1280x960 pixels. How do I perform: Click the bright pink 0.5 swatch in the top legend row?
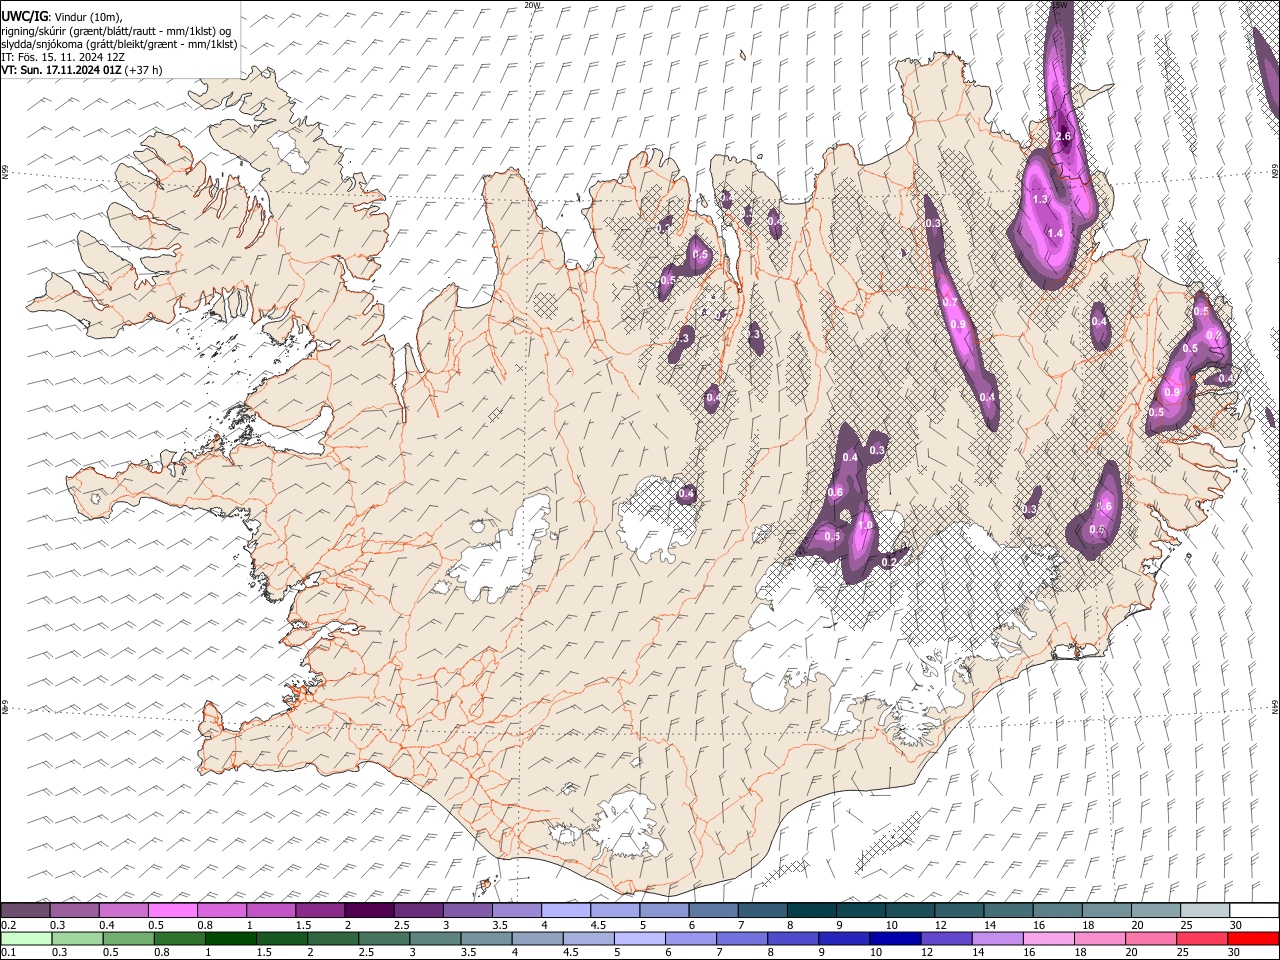coord(172,910)
